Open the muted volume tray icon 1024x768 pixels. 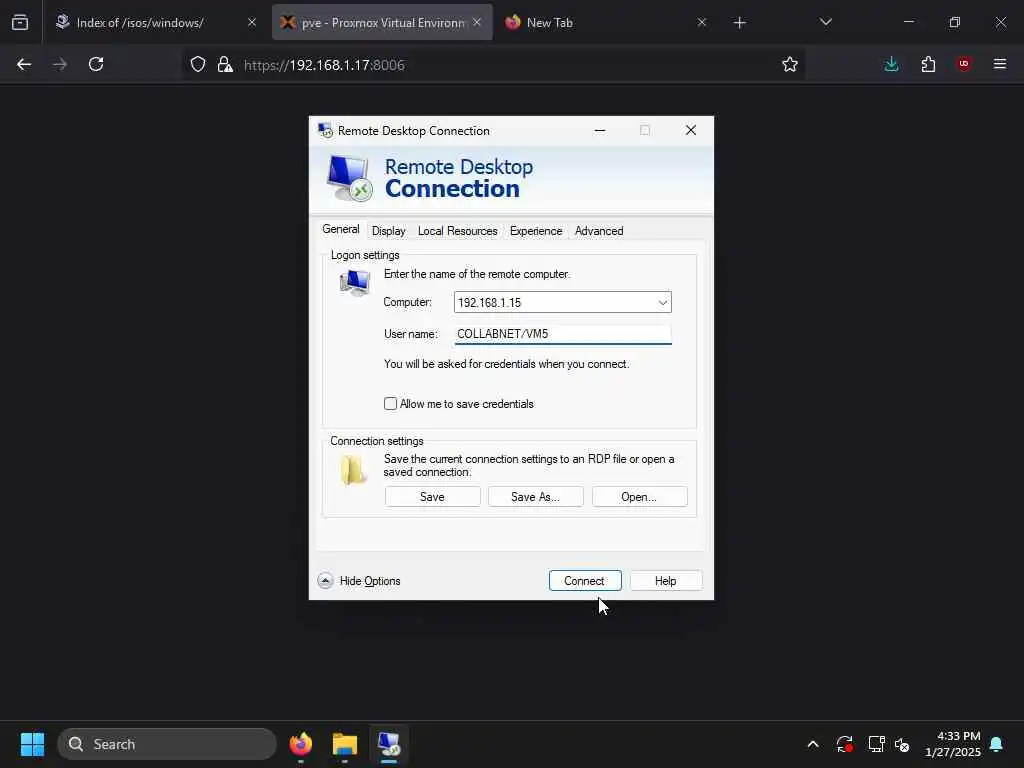(902, 744)
